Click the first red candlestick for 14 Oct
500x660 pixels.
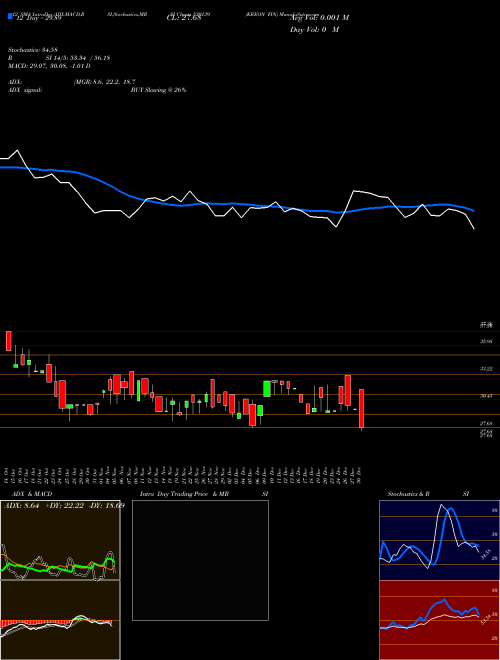(x=8, y=341)
